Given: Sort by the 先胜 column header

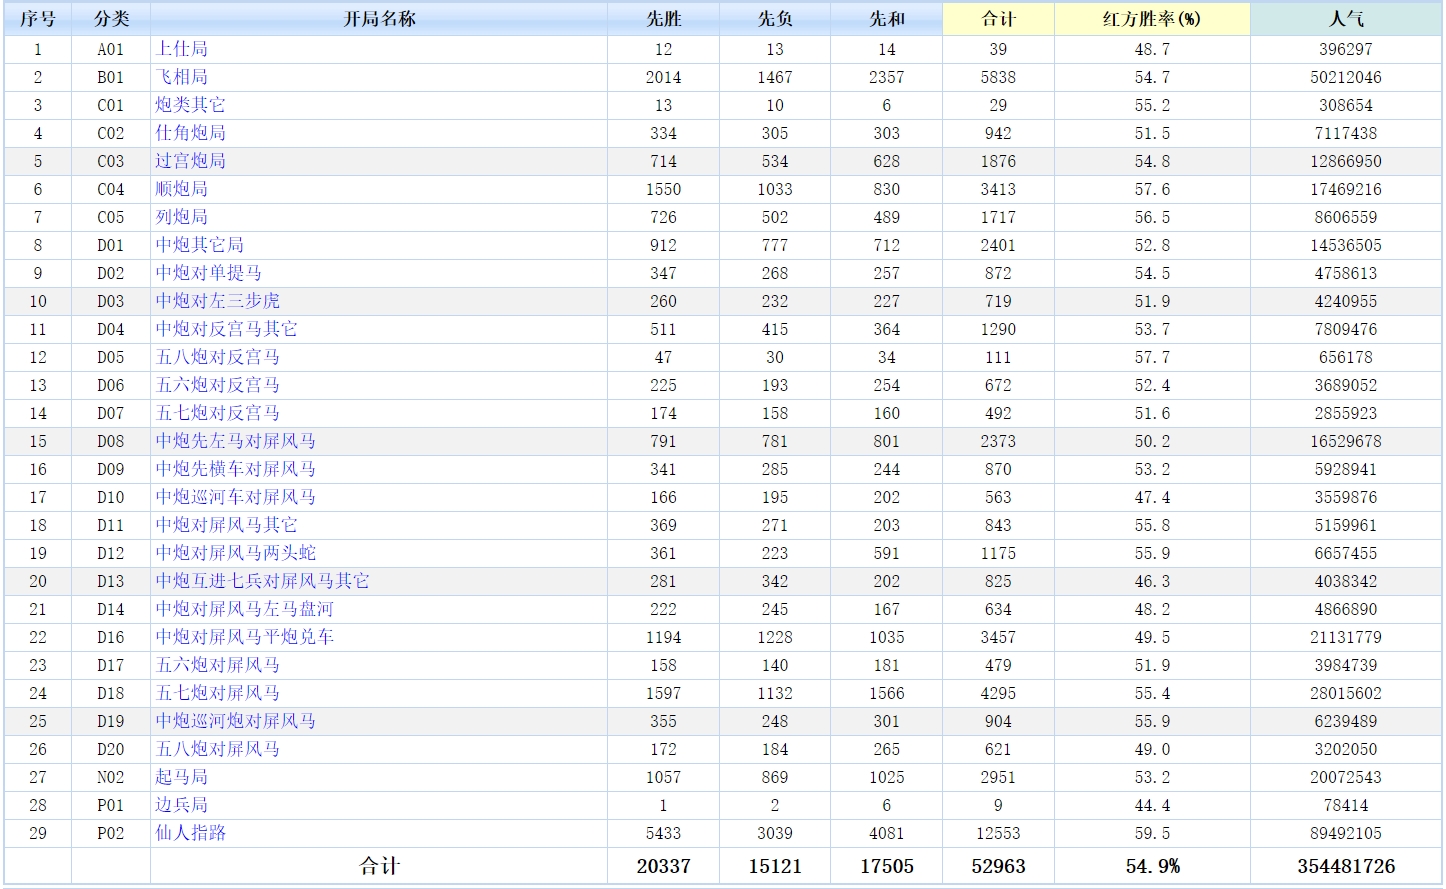Looking at the screenshot, I should (x=663, y=19).
